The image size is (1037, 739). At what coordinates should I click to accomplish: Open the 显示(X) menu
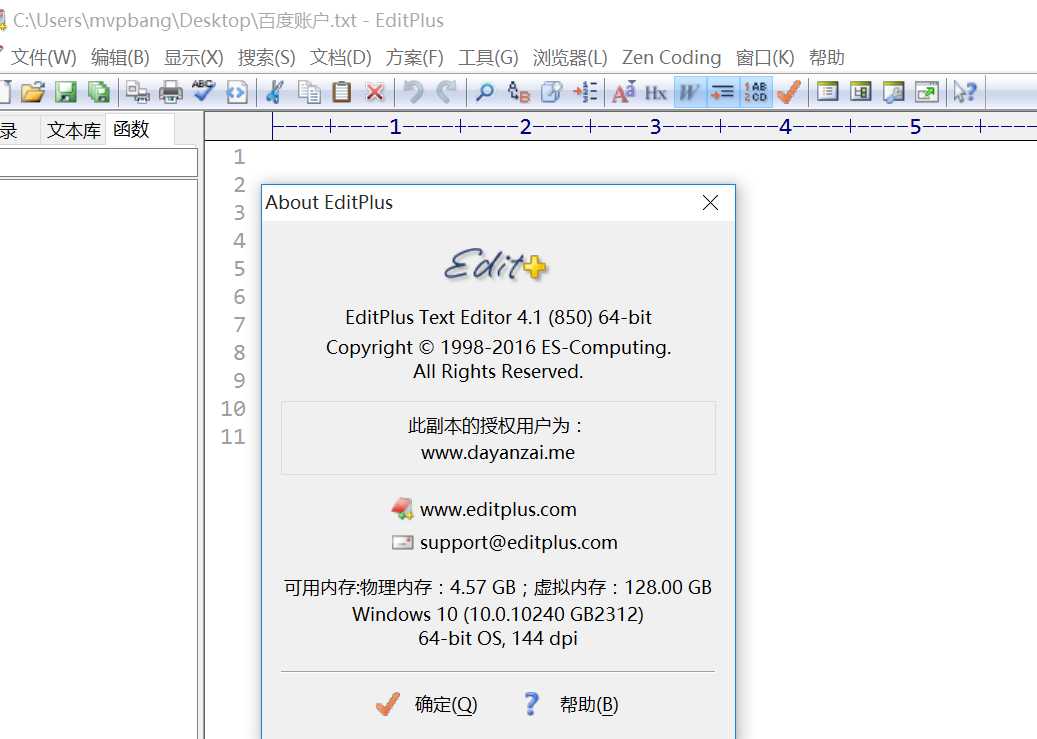pos(194,58)
